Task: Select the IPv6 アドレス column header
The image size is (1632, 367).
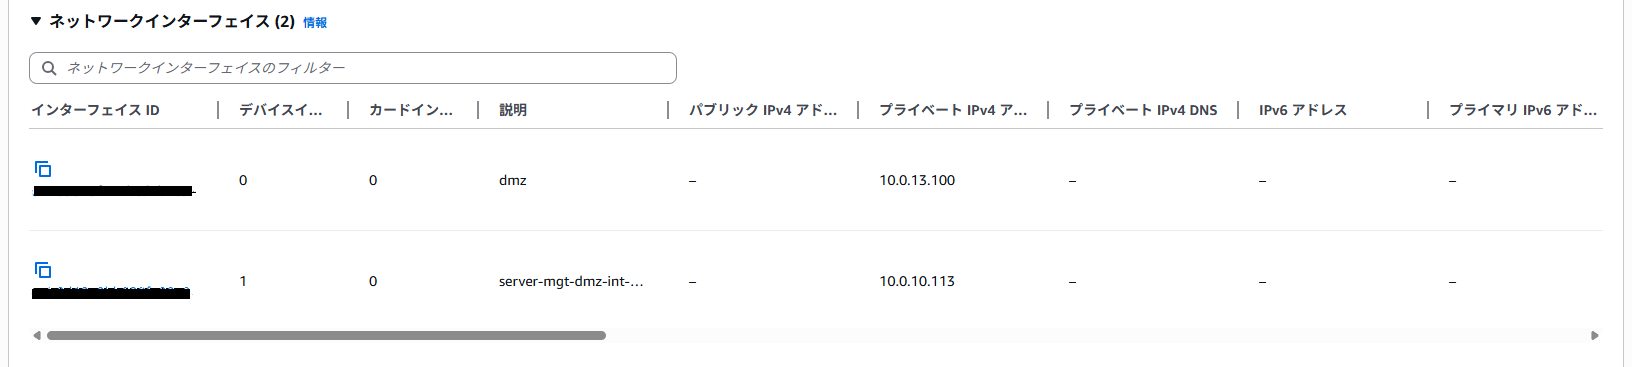Action: [1303, 110]
